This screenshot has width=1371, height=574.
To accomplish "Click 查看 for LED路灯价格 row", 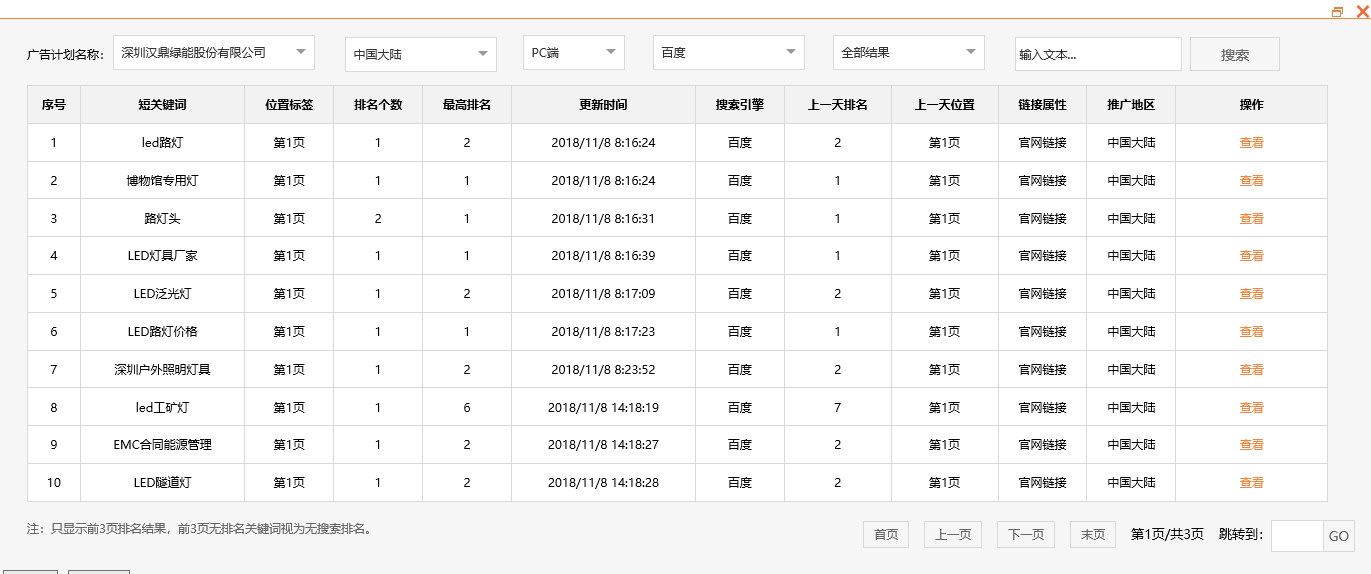I will (x=1251, y=332).
